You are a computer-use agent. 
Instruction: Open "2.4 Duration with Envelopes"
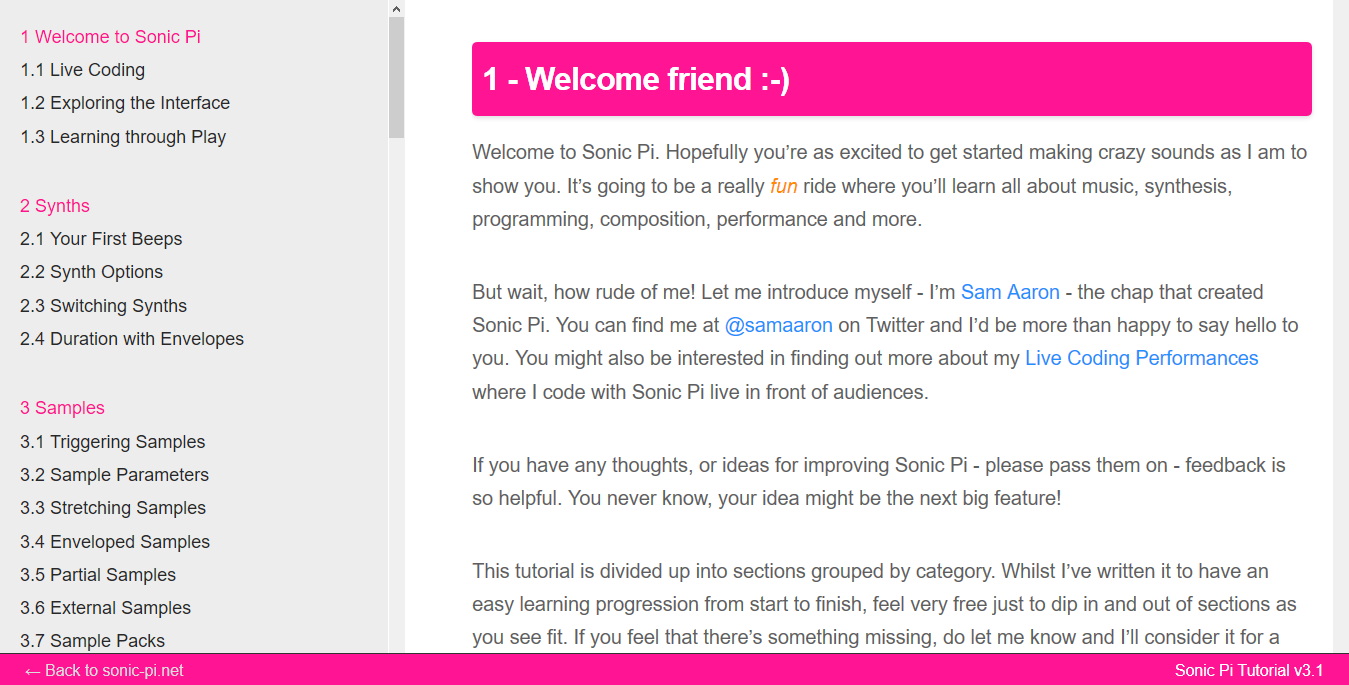tap(132, 338)
